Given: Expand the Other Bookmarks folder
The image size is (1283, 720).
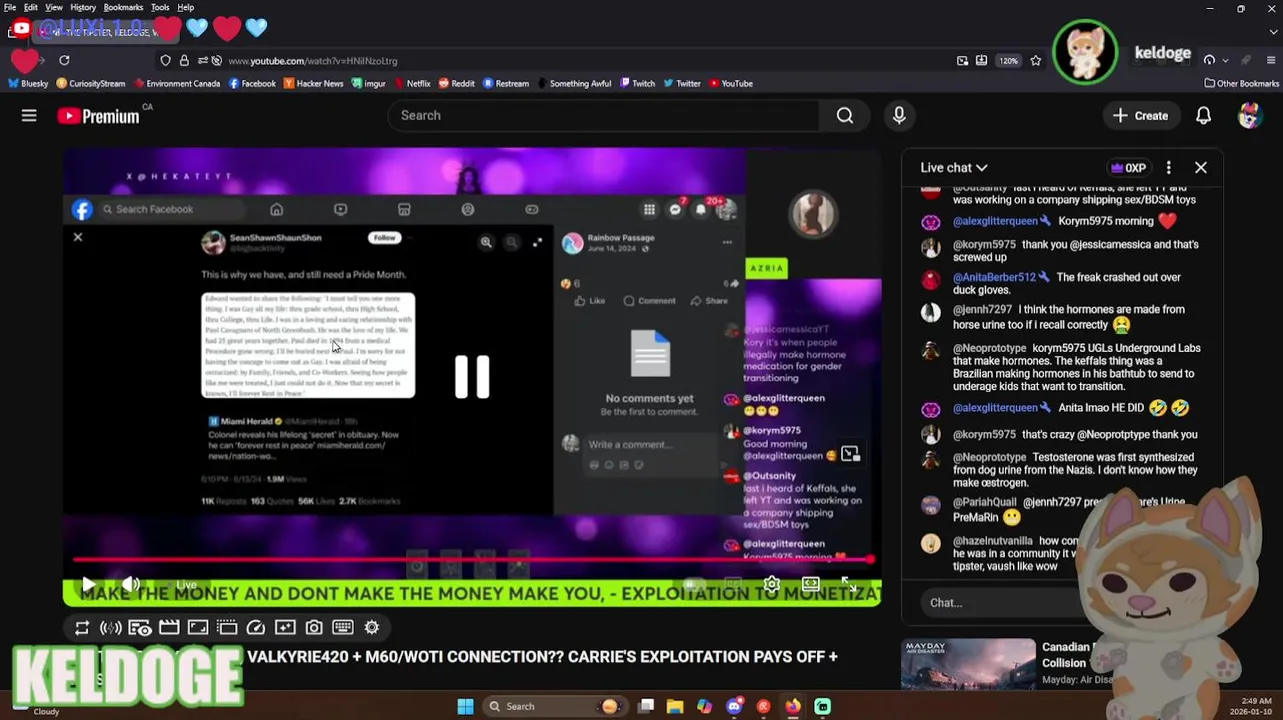Looking at the screenshot, I should pos(1241,83).
